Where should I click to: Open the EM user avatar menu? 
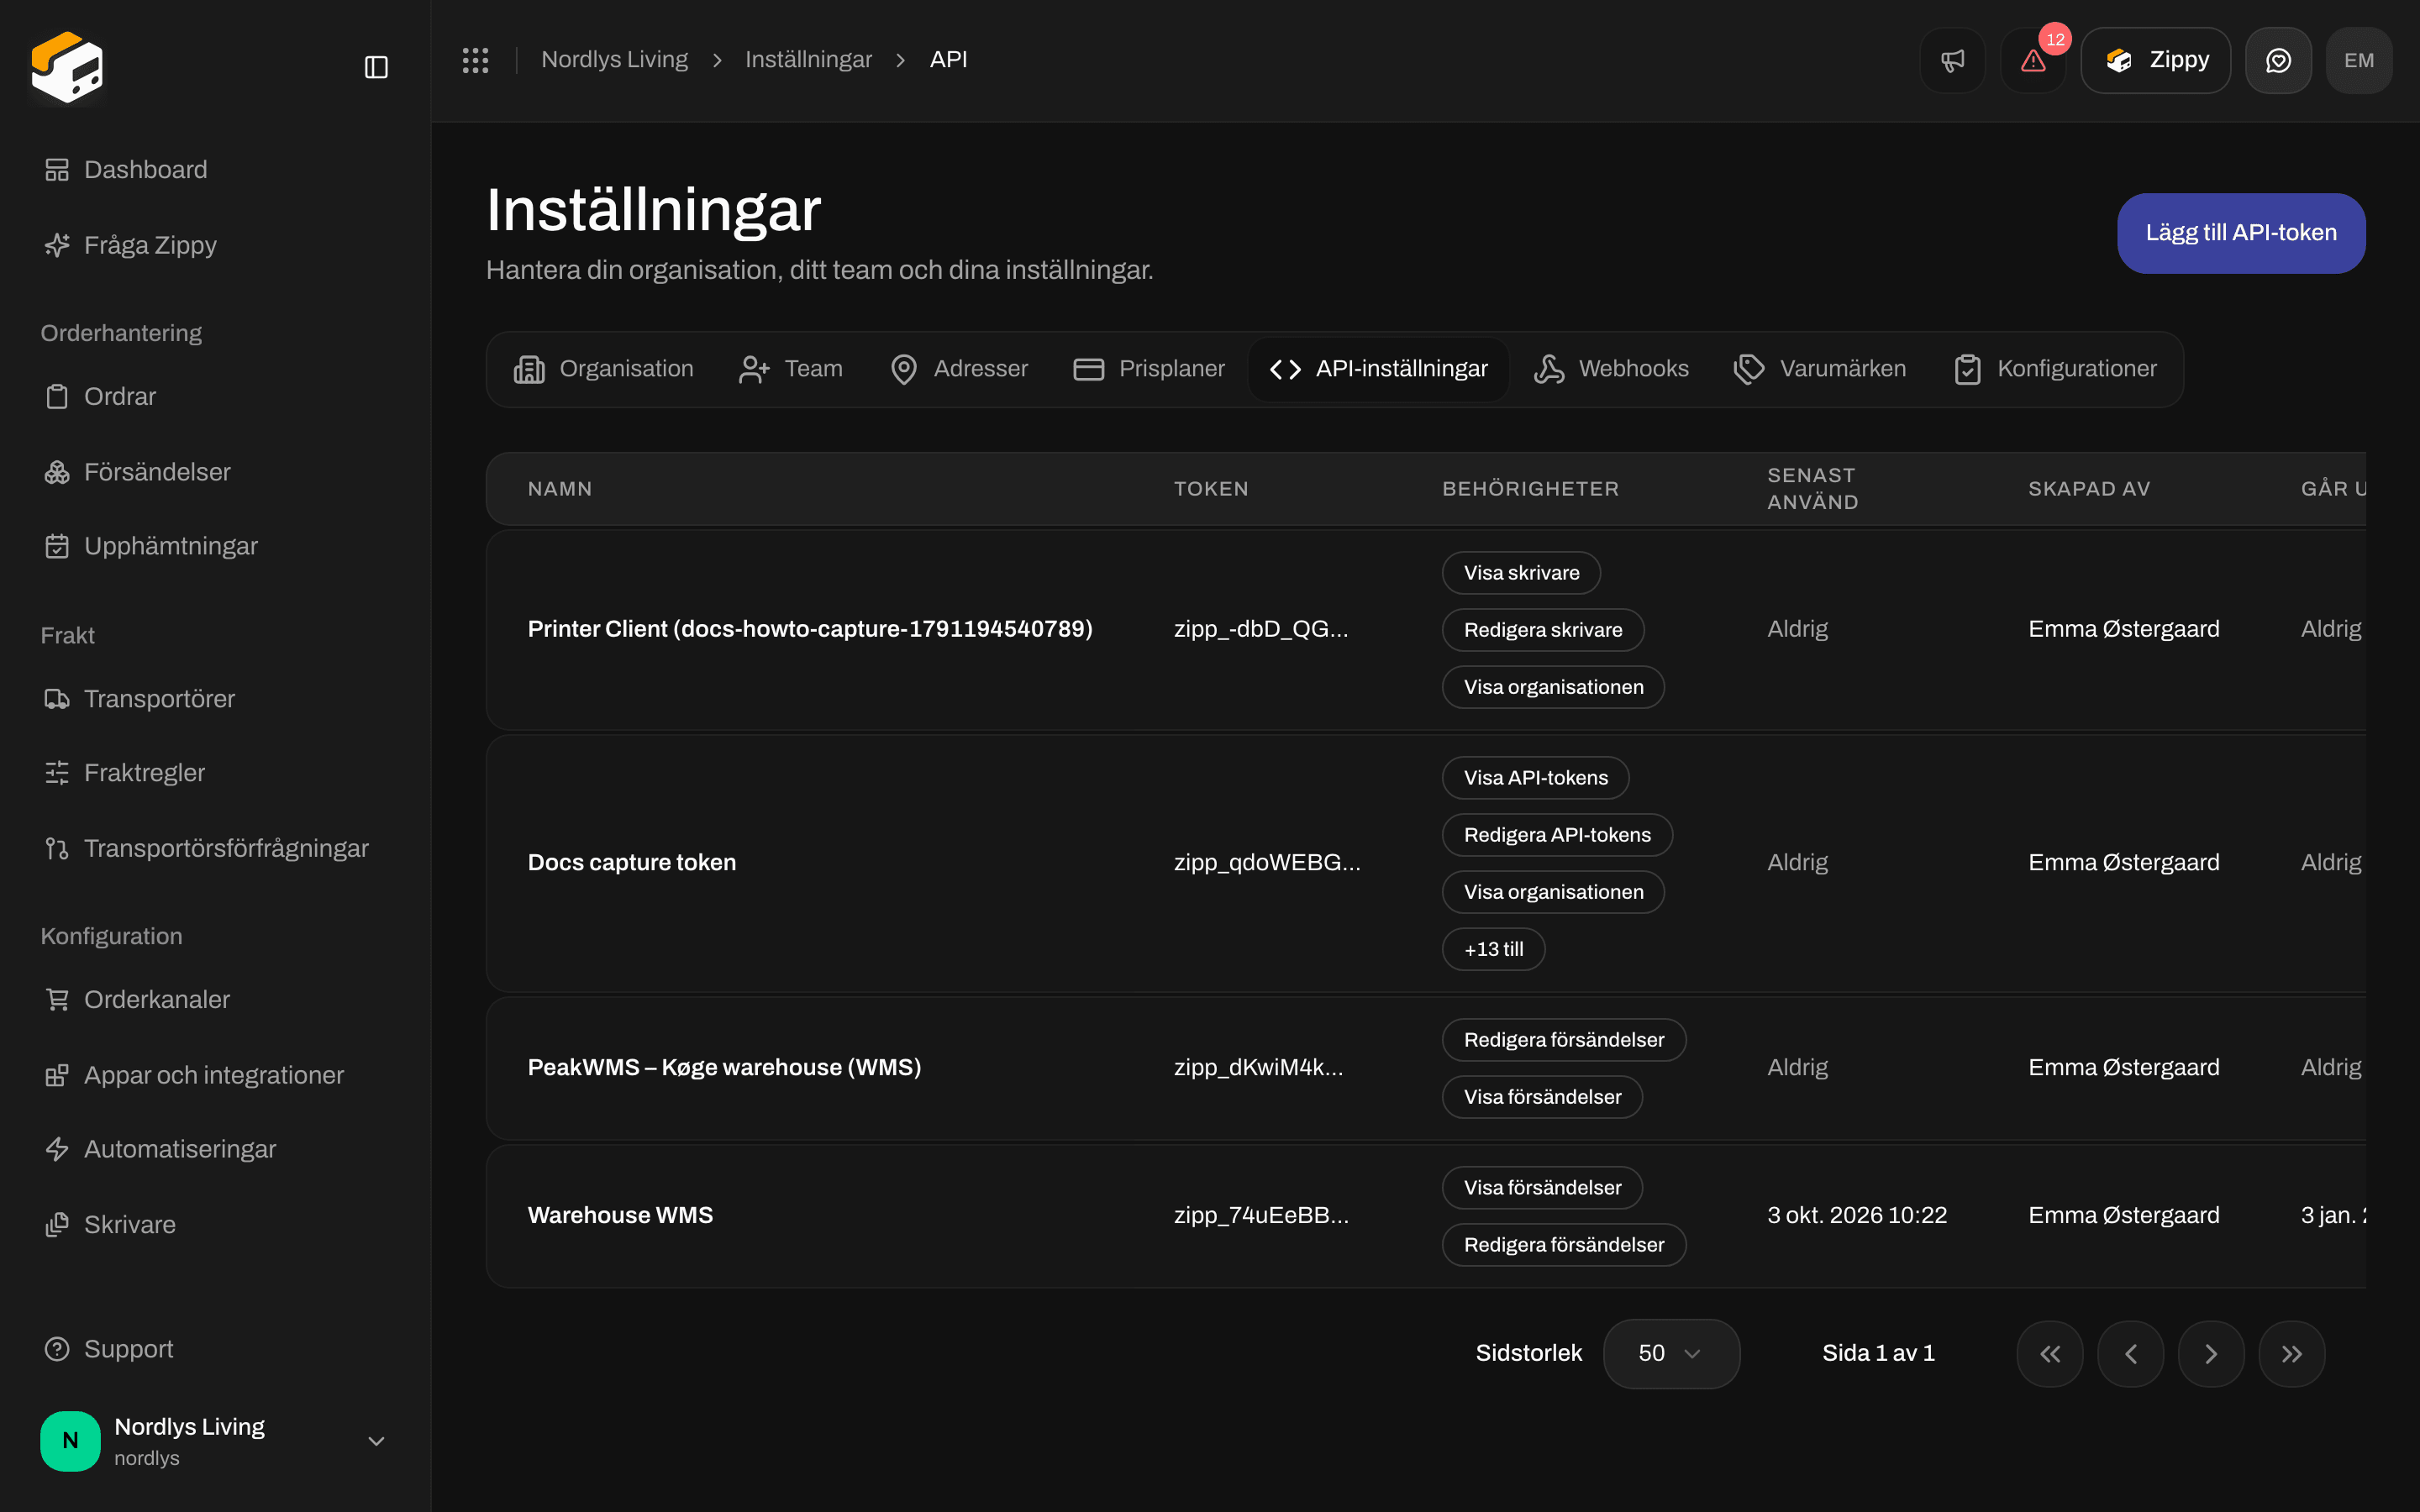[2359, 60]
